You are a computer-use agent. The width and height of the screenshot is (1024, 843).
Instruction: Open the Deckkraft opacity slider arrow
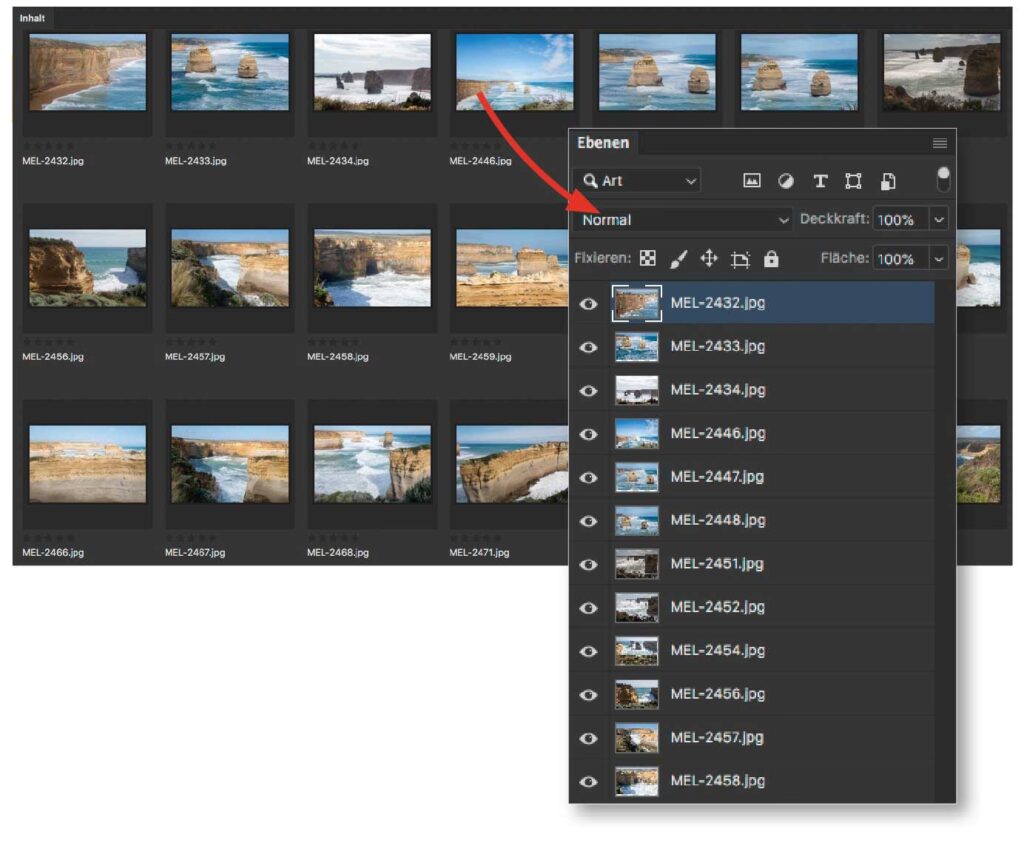pyautogui.click(x=938, y=219)
